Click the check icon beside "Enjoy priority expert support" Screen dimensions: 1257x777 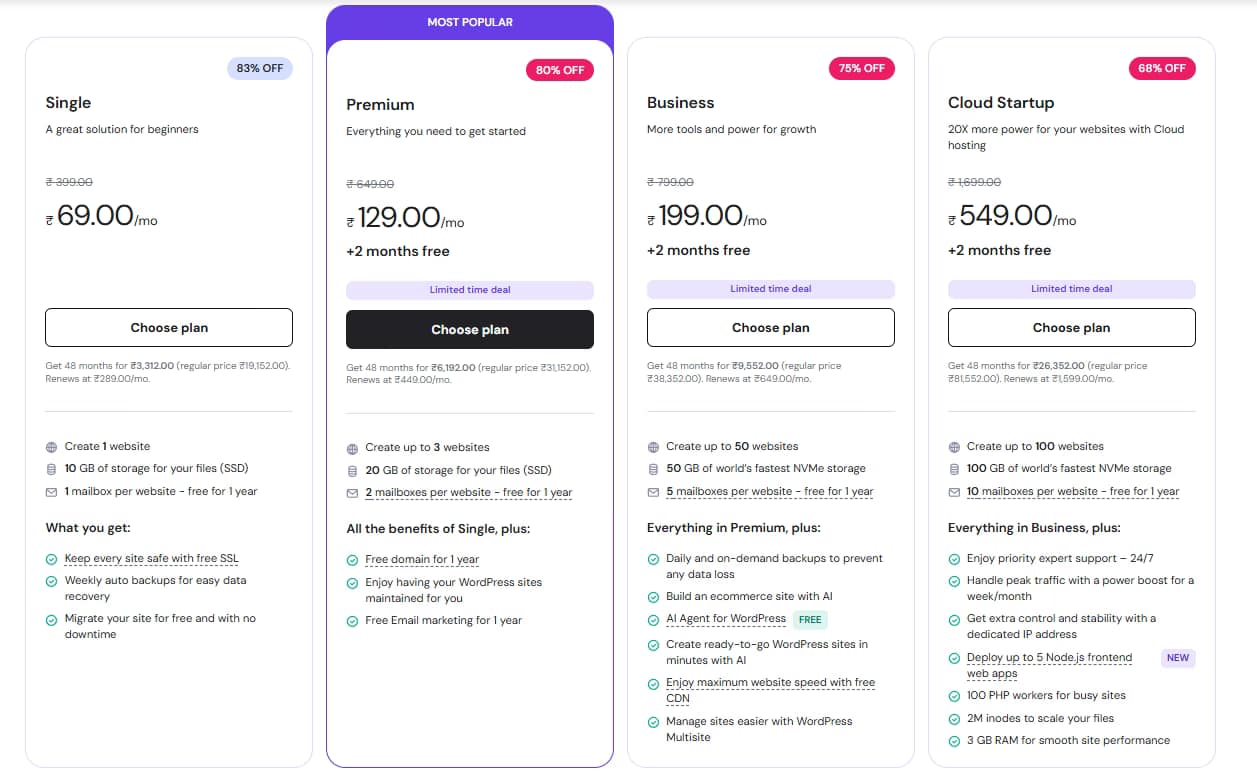[953, 558]
